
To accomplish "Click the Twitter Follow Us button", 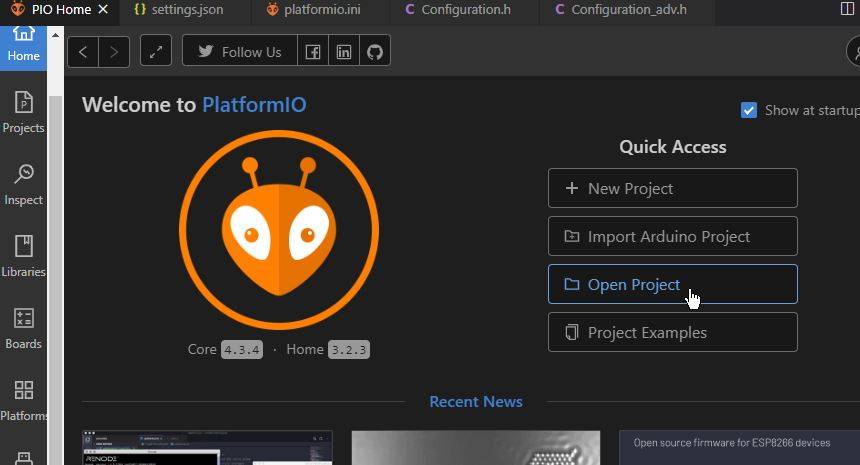I will click(240, 50).
